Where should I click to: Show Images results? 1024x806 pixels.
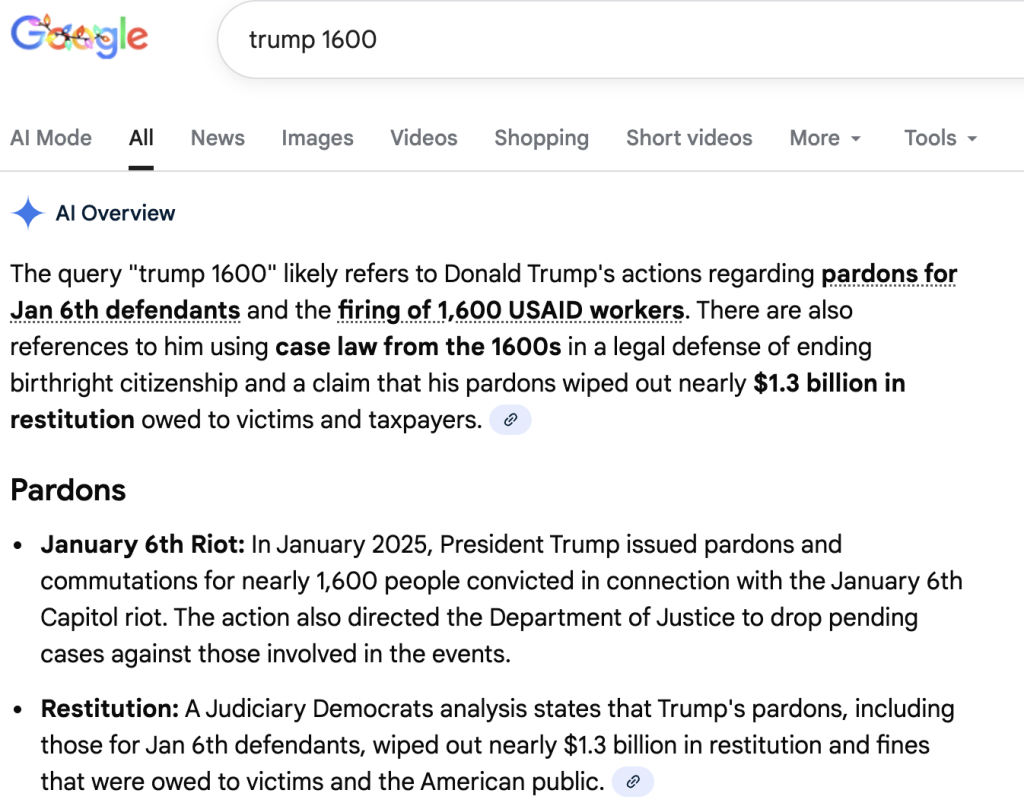tap(317, 138)
